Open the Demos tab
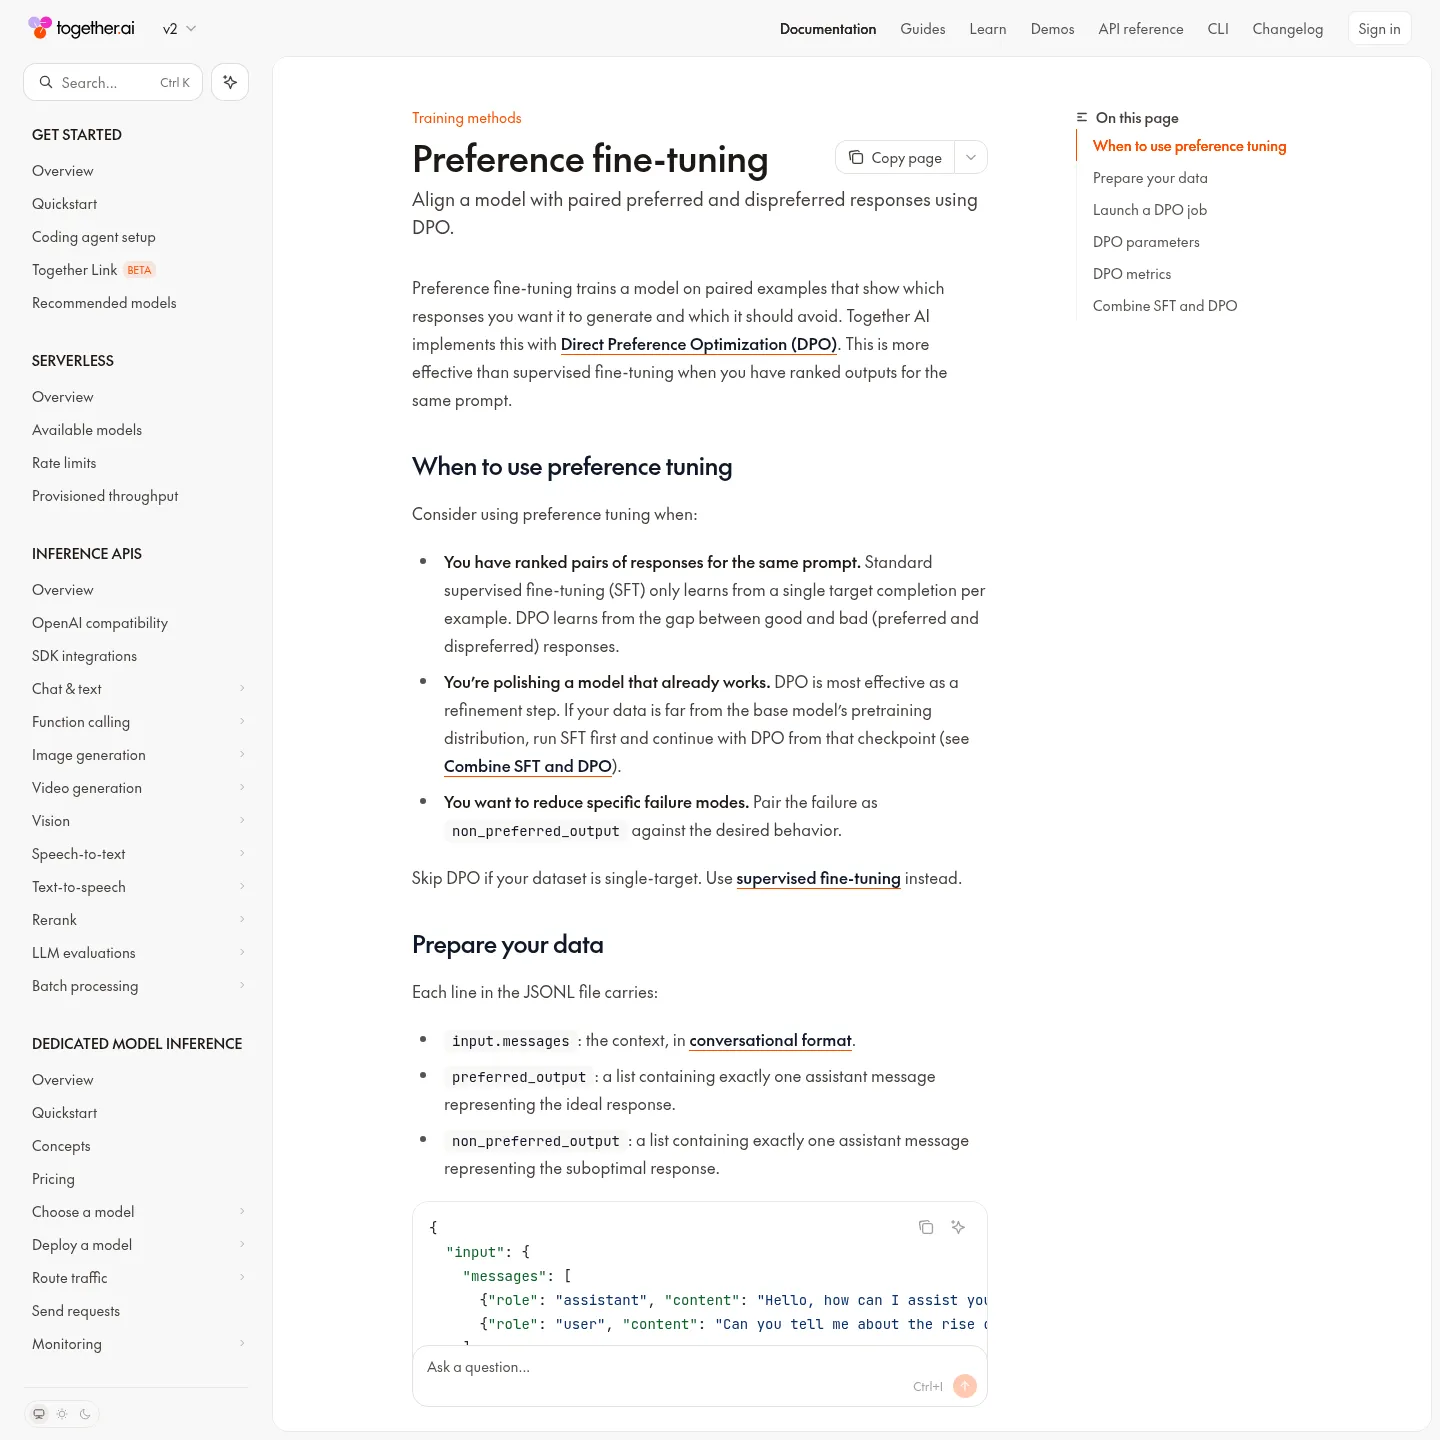Viewport: 1440px width, 1440px height. point(1052,29)
